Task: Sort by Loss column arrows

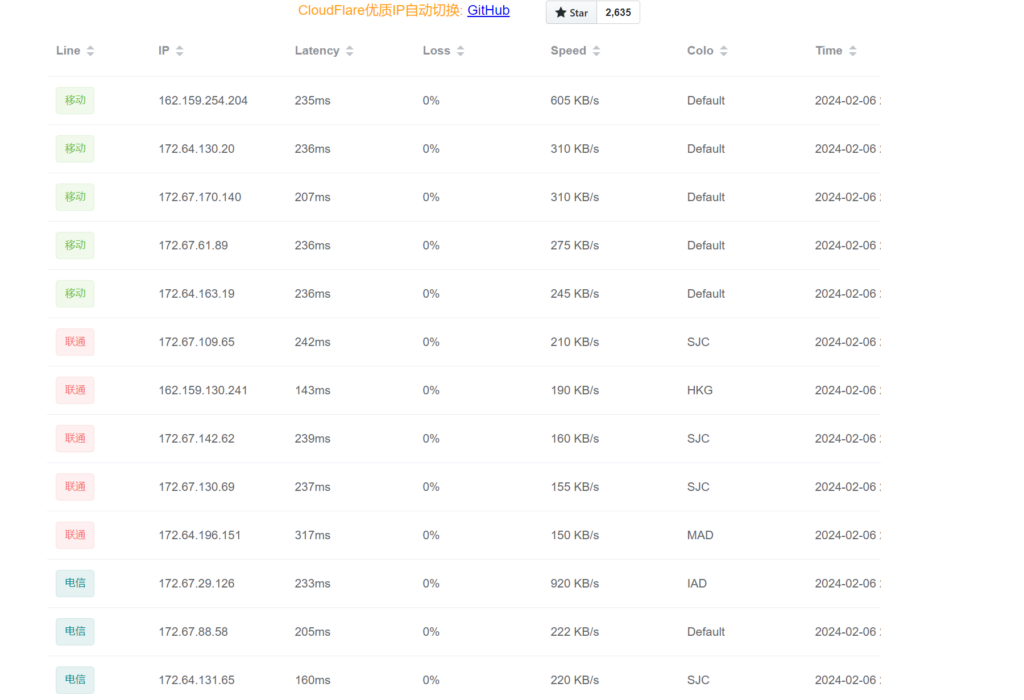Action: [x=460, y=51]
